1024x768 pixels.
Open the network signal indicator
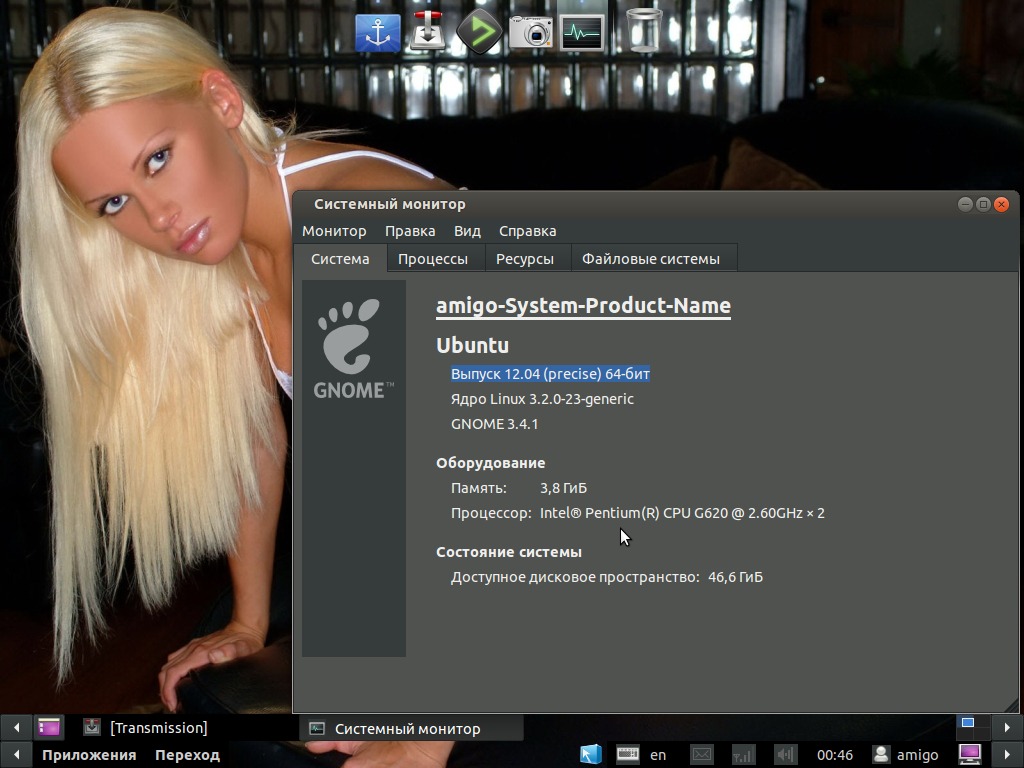[x=743, y=755]
